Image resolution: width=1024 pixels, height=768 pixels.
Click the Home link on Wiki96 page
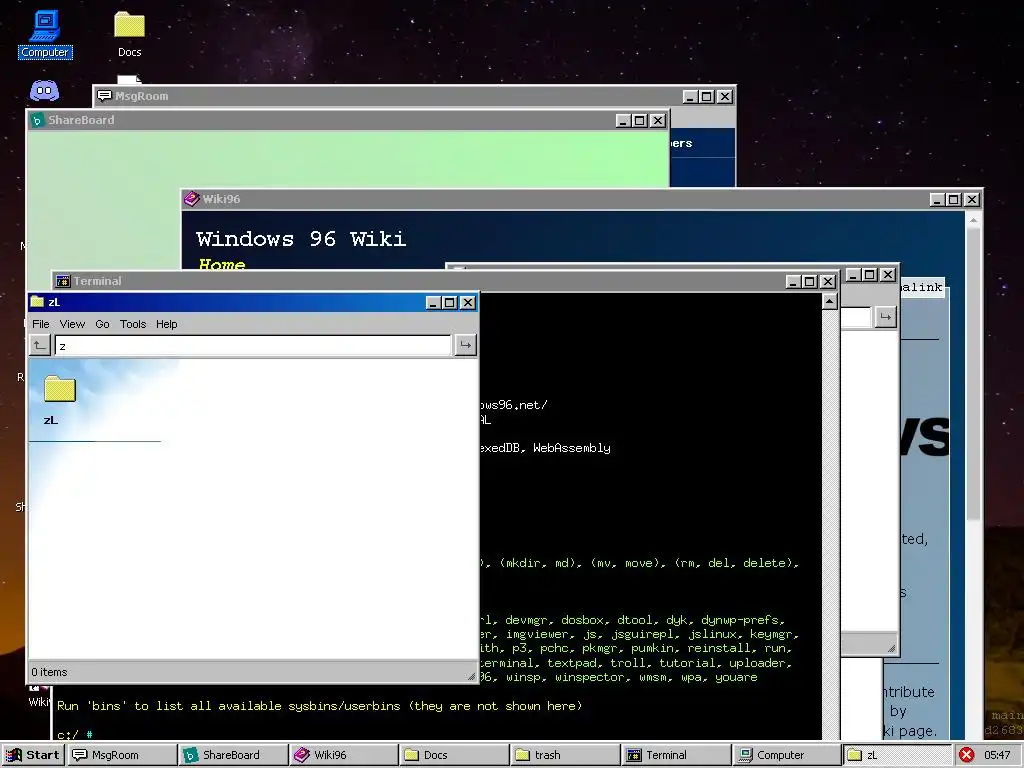coord(222,264)
